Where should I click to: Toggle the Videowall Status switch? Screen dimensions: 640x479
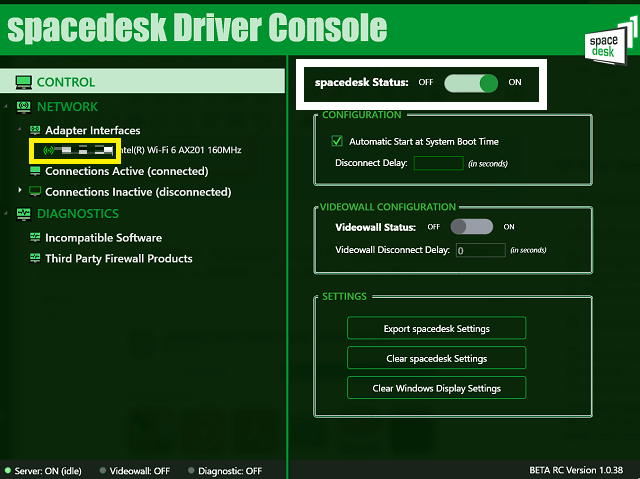tap(471, 226)
